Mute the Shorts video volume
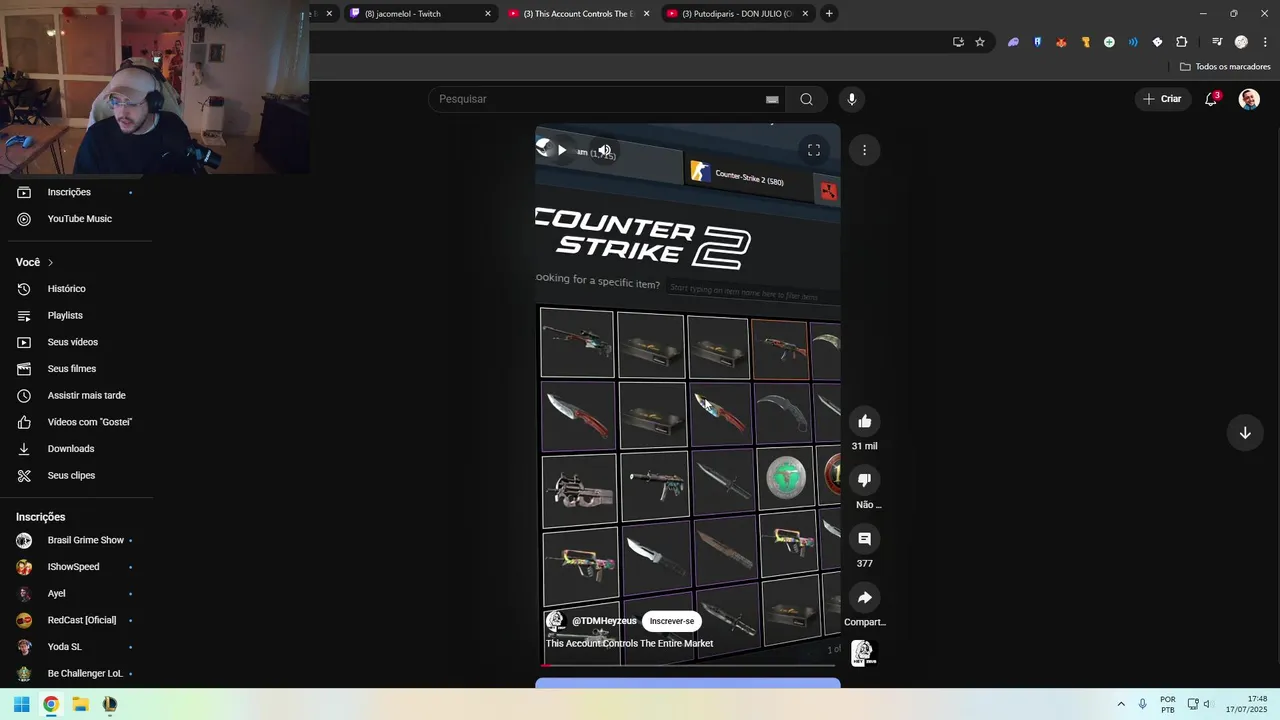Screen dimensions: 1280x720 click(x=604, y=150)
